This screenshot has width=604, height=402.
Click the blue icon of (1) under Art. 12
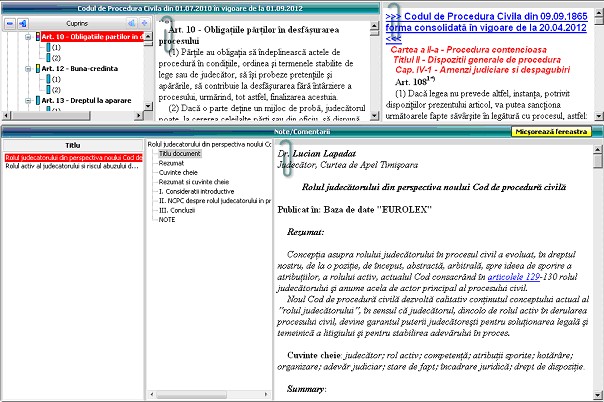(x=48, y=79)
